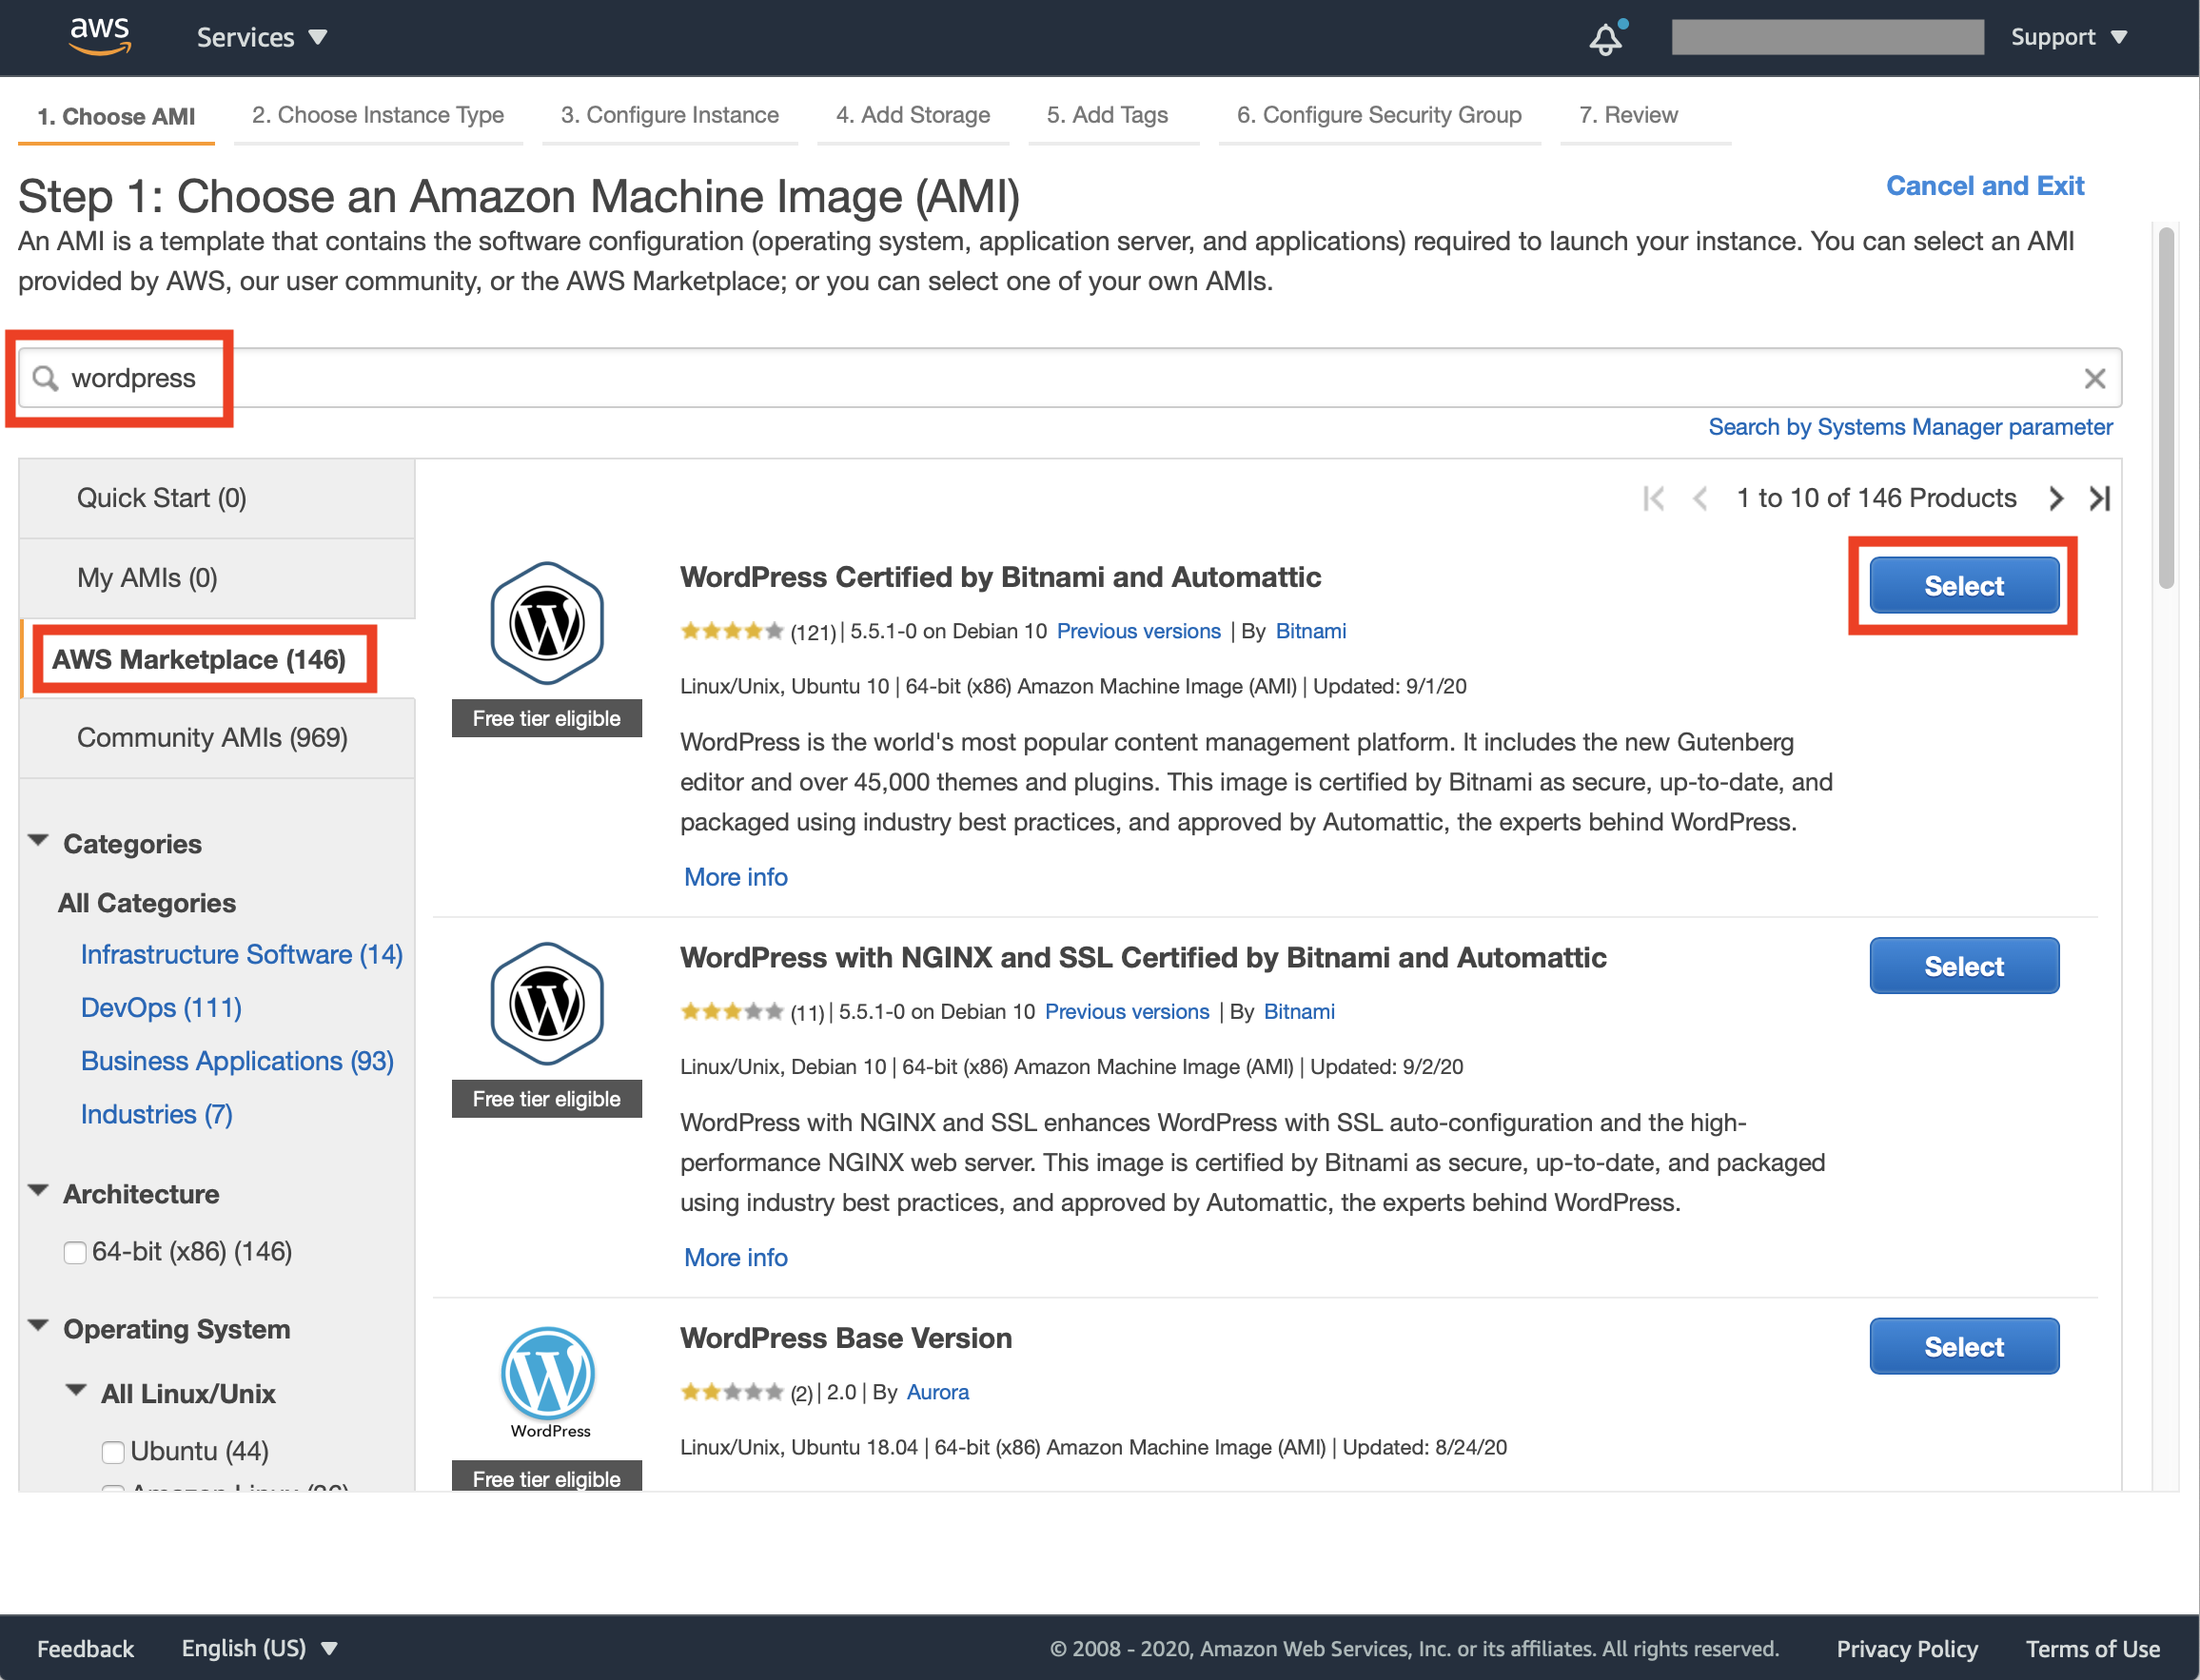
Task: Collapse the All Linux/Unix tree
Action: 76,1391
